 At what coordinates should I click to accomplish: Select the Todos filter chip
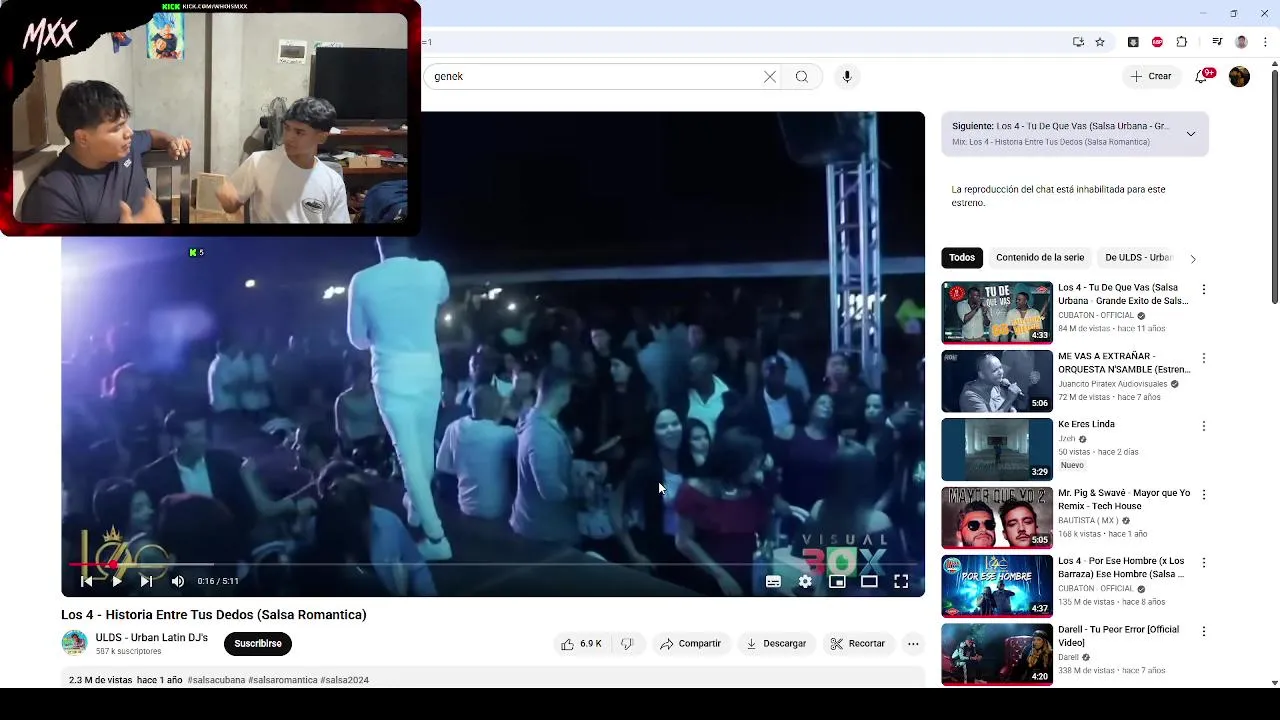962,258
